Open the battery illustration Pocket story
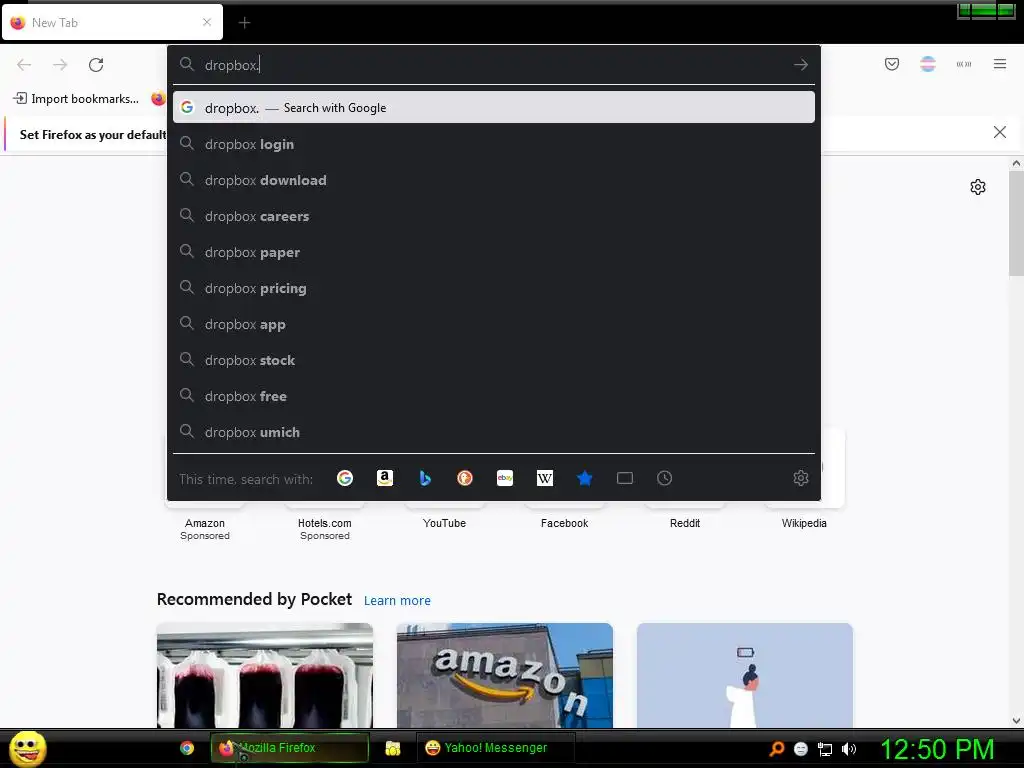 (x=744, y=675)
